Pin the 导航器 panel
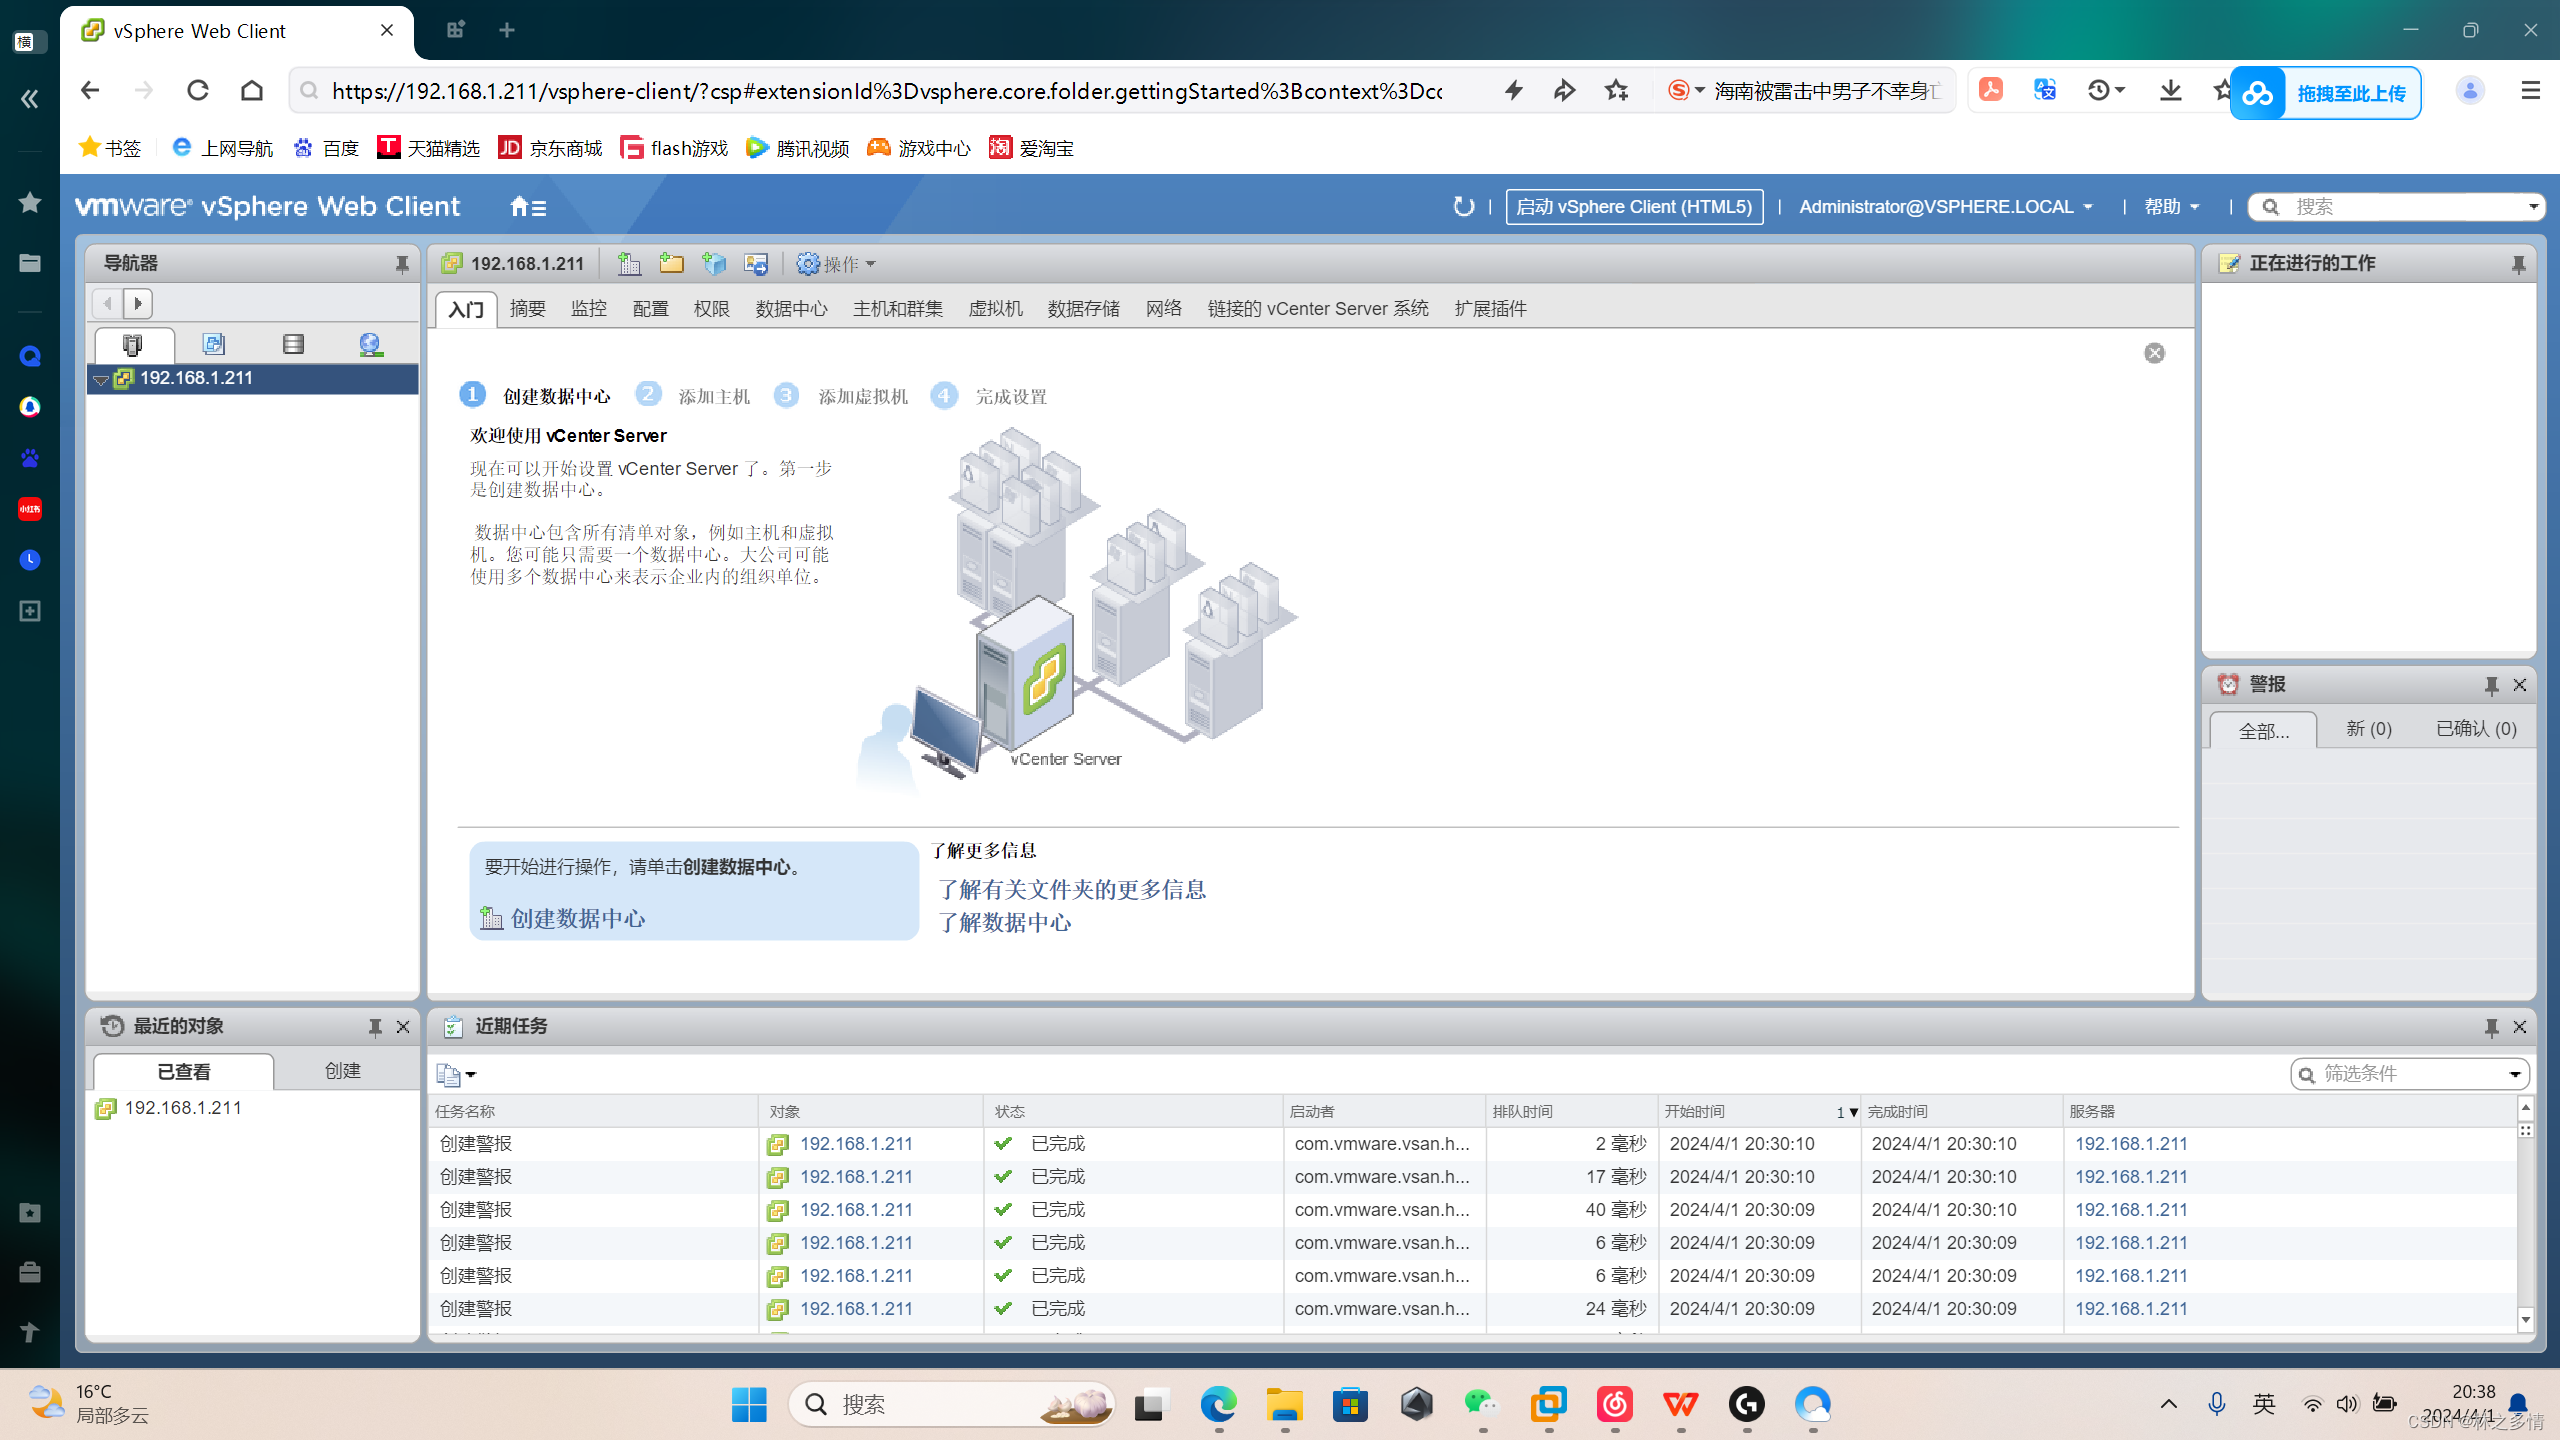2560x1440 pixels. pyautogui.click(x=402, y=263)
